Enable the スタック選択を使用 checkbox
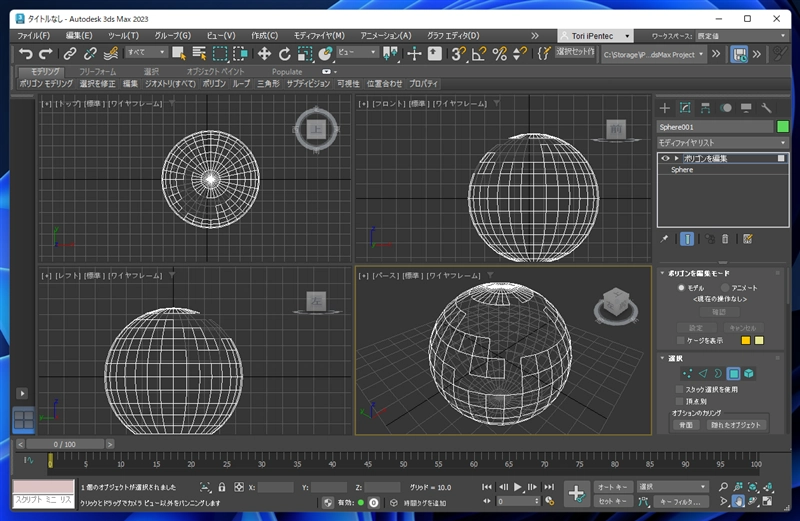 (679, 389)
